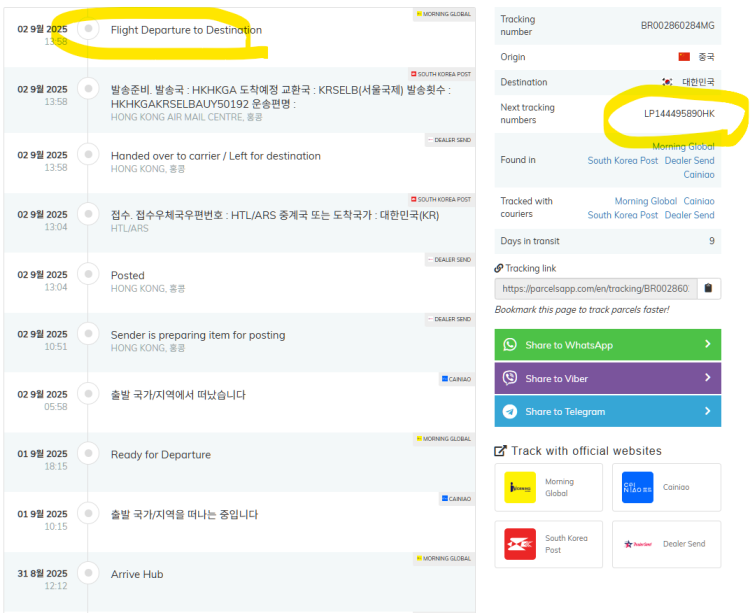
Task: Open Morning Global link in Tracked with couriers
Action: (x=646, y=201)
